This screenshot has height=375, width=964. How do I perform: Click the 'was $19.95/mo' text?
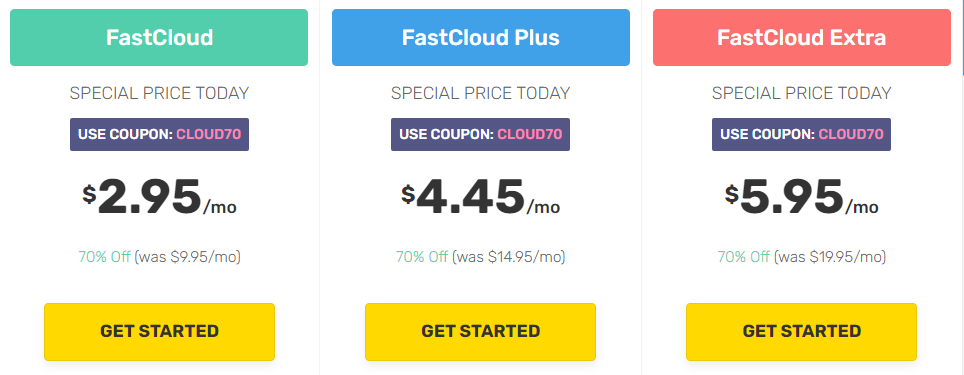coord(830,257)
